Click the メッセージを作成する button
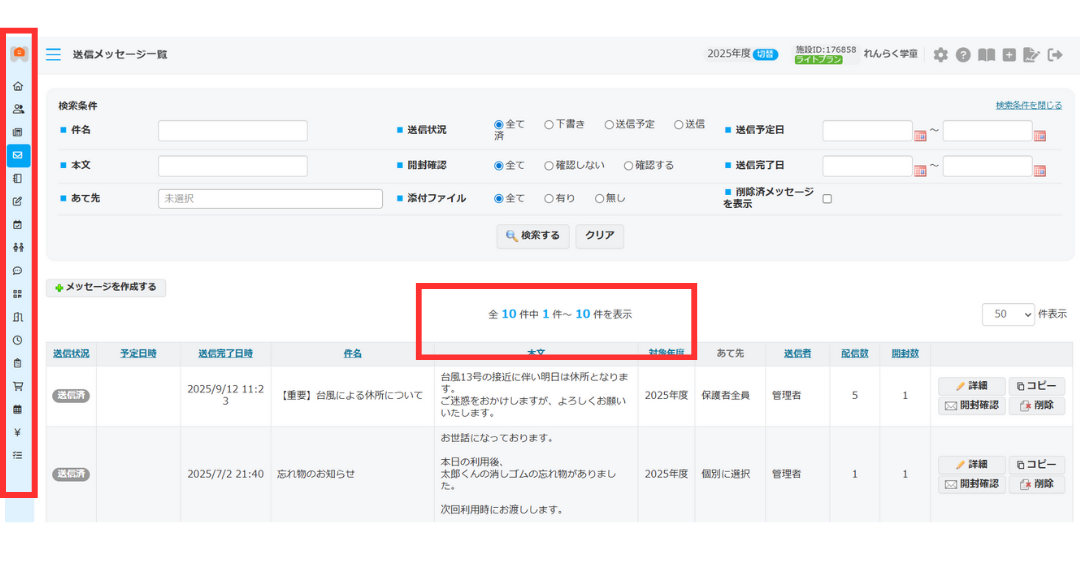 [x=106, y=288]
